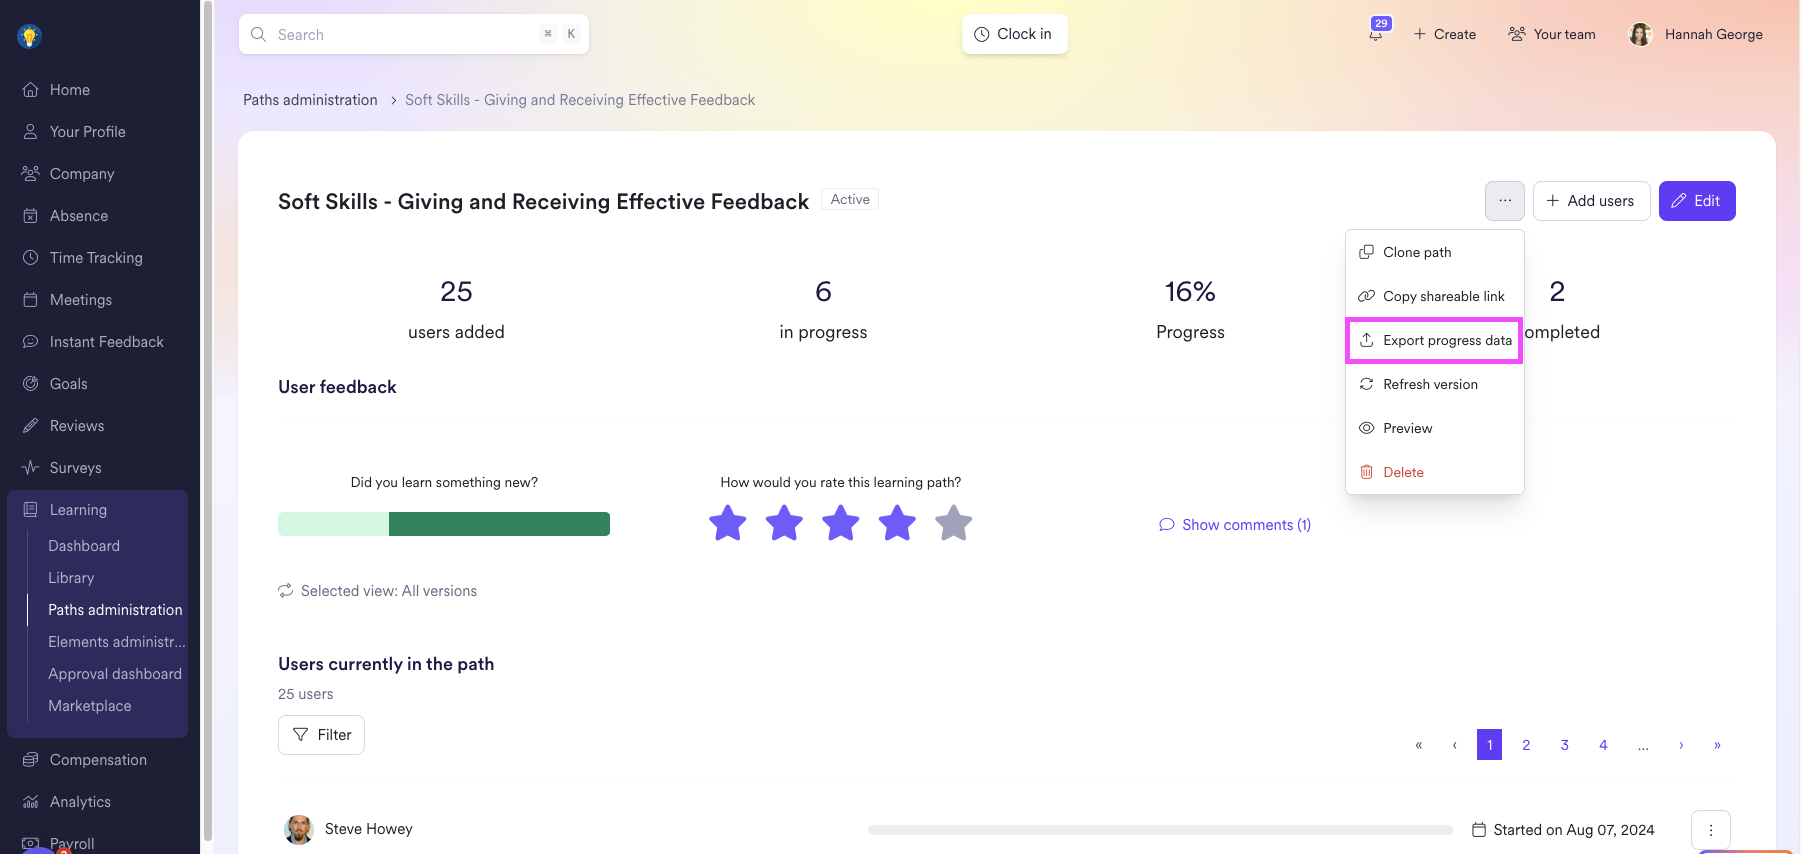Open Instant Feedback section
The width and height of the screenshot is (1802, 854).
pyautogui.click(x=106, y=342)
